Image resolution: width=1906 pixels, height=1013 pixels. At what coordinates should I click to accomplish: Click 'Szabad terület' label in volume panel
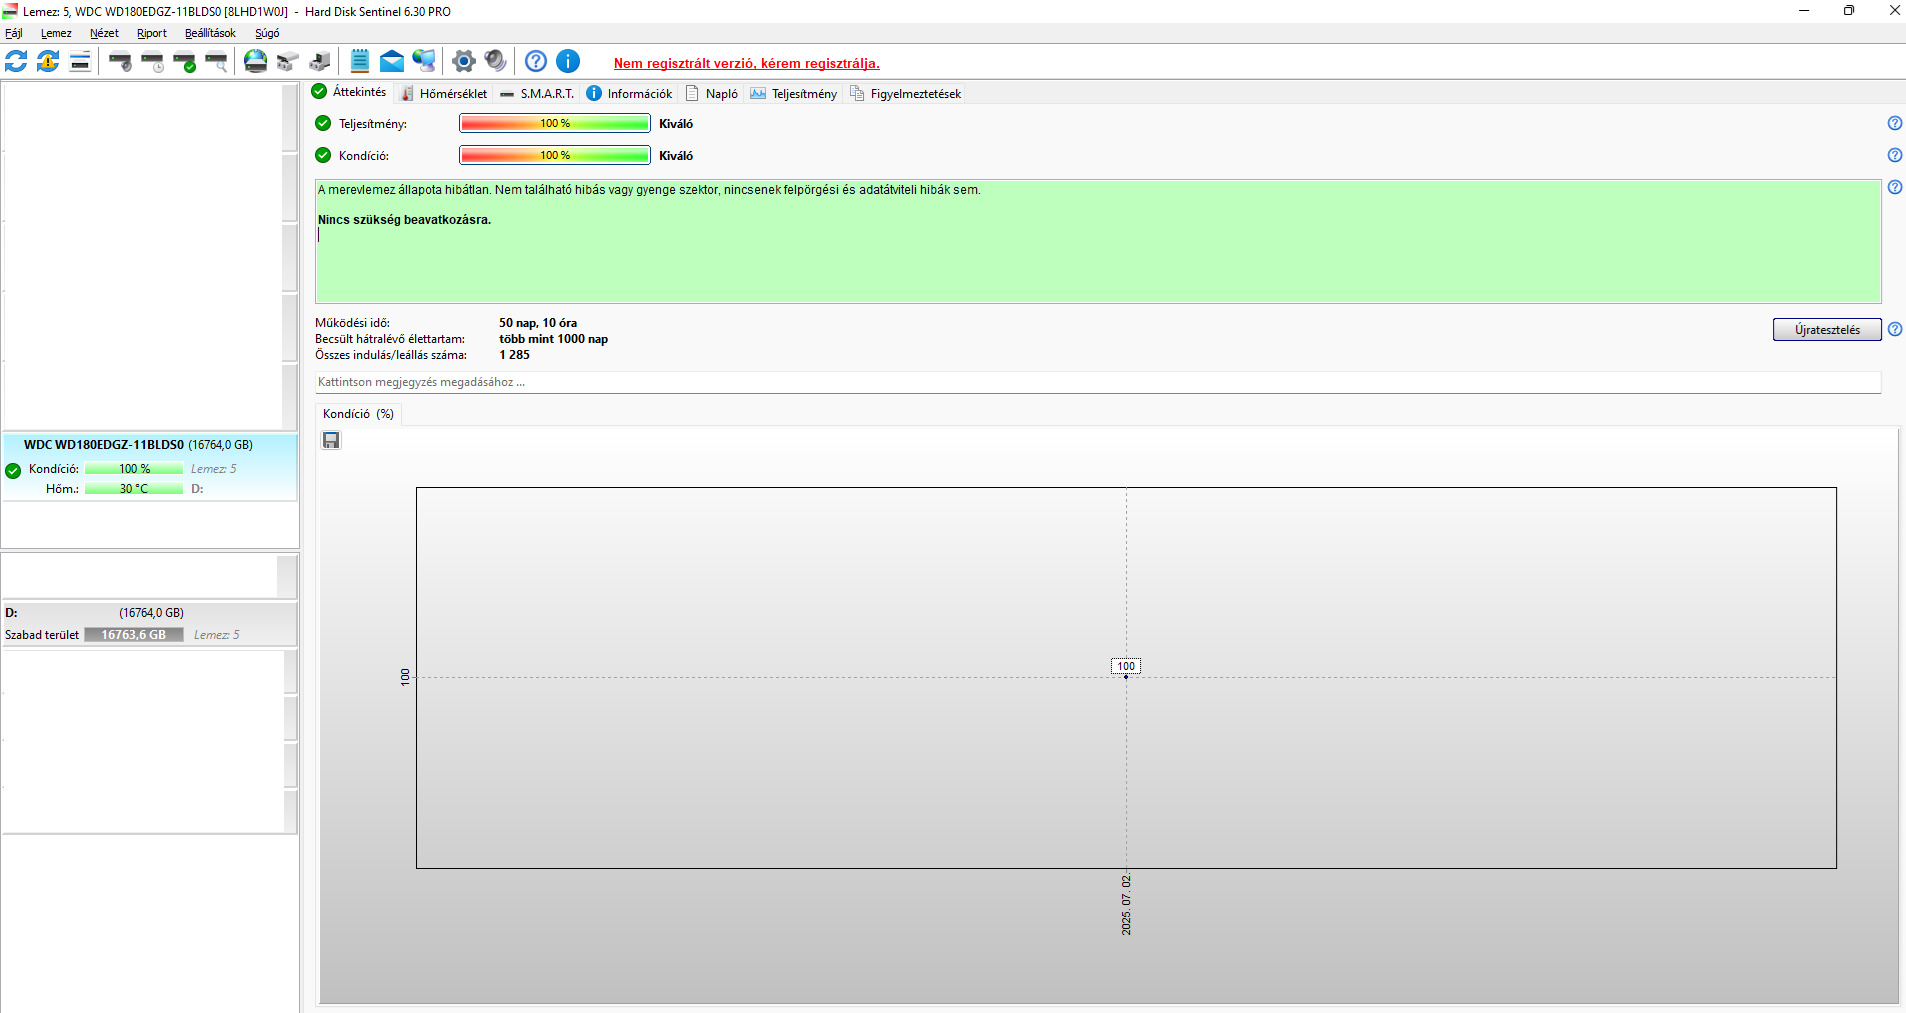(x=42, y=635)
